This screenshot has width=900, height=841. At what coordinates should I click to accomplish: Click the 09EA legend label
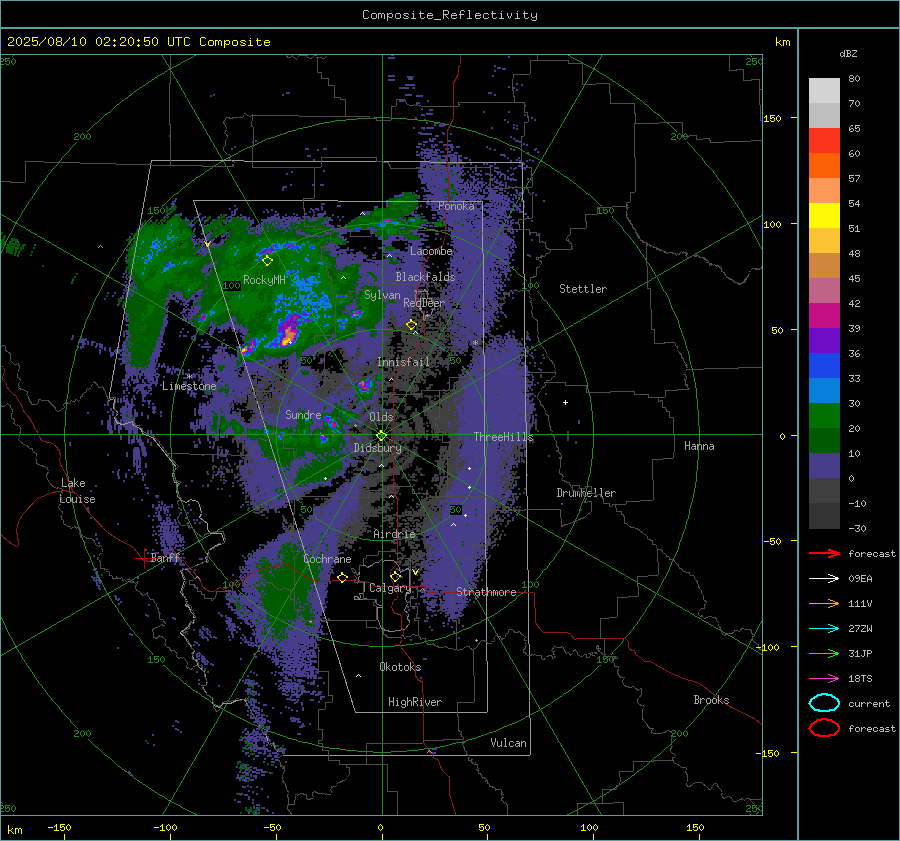pyautogui.click(x=860, y=579)
